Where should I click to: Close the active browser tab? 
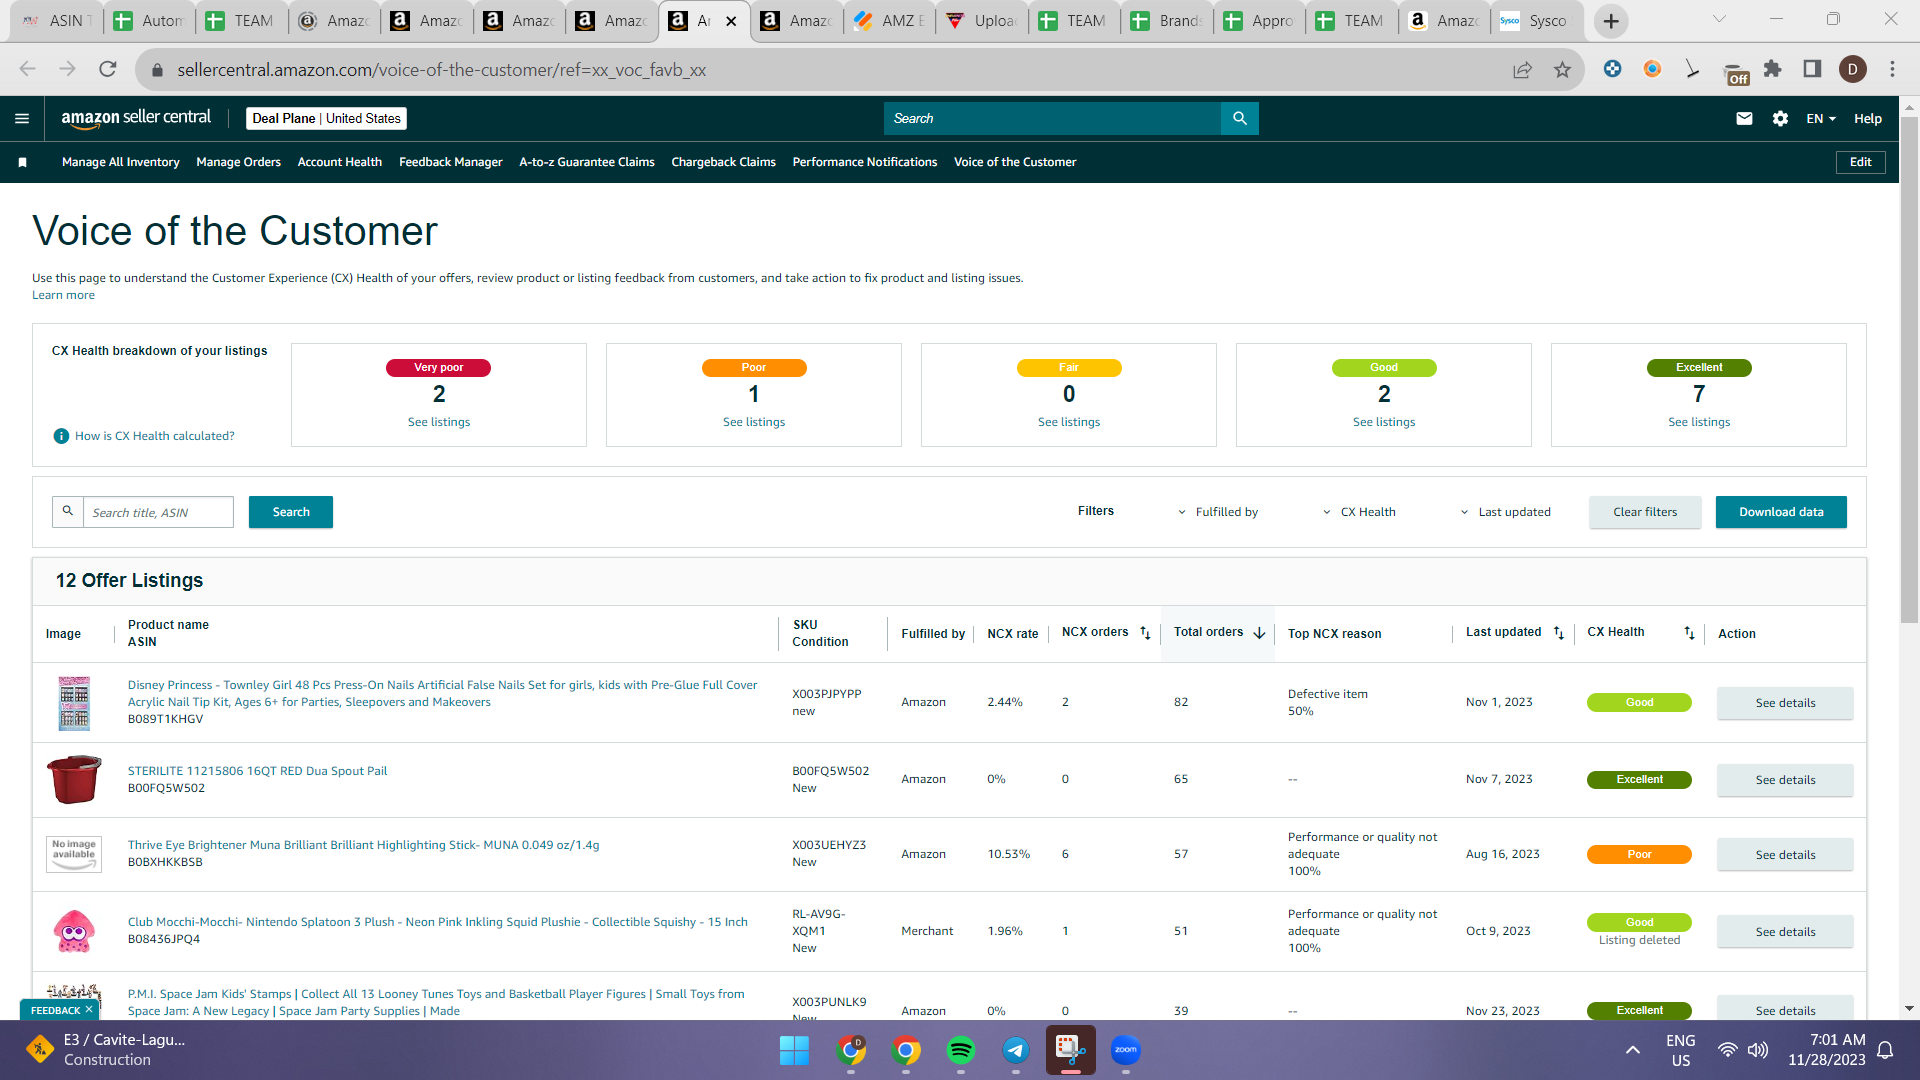(731, 21)
